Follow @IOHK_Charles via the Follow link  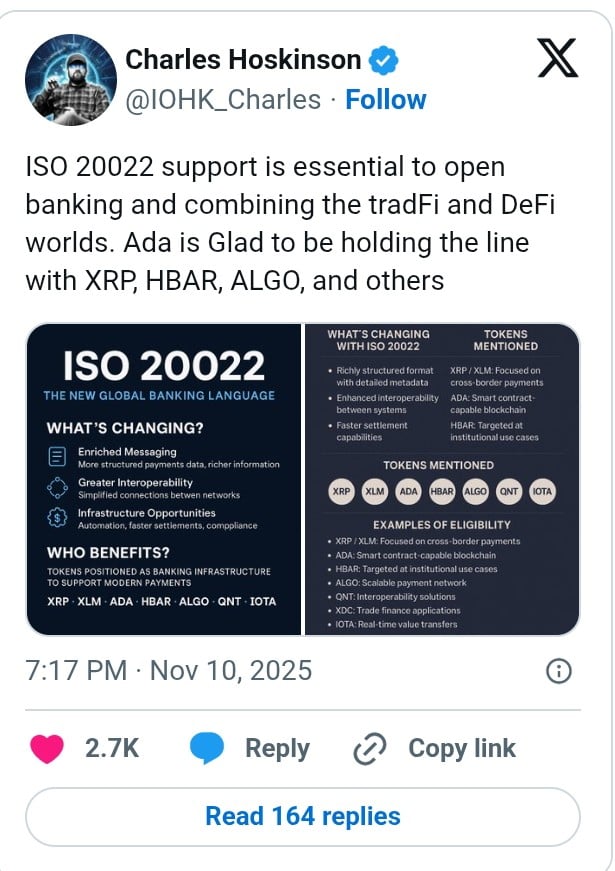pyautogui.click(x=386, y=99)
